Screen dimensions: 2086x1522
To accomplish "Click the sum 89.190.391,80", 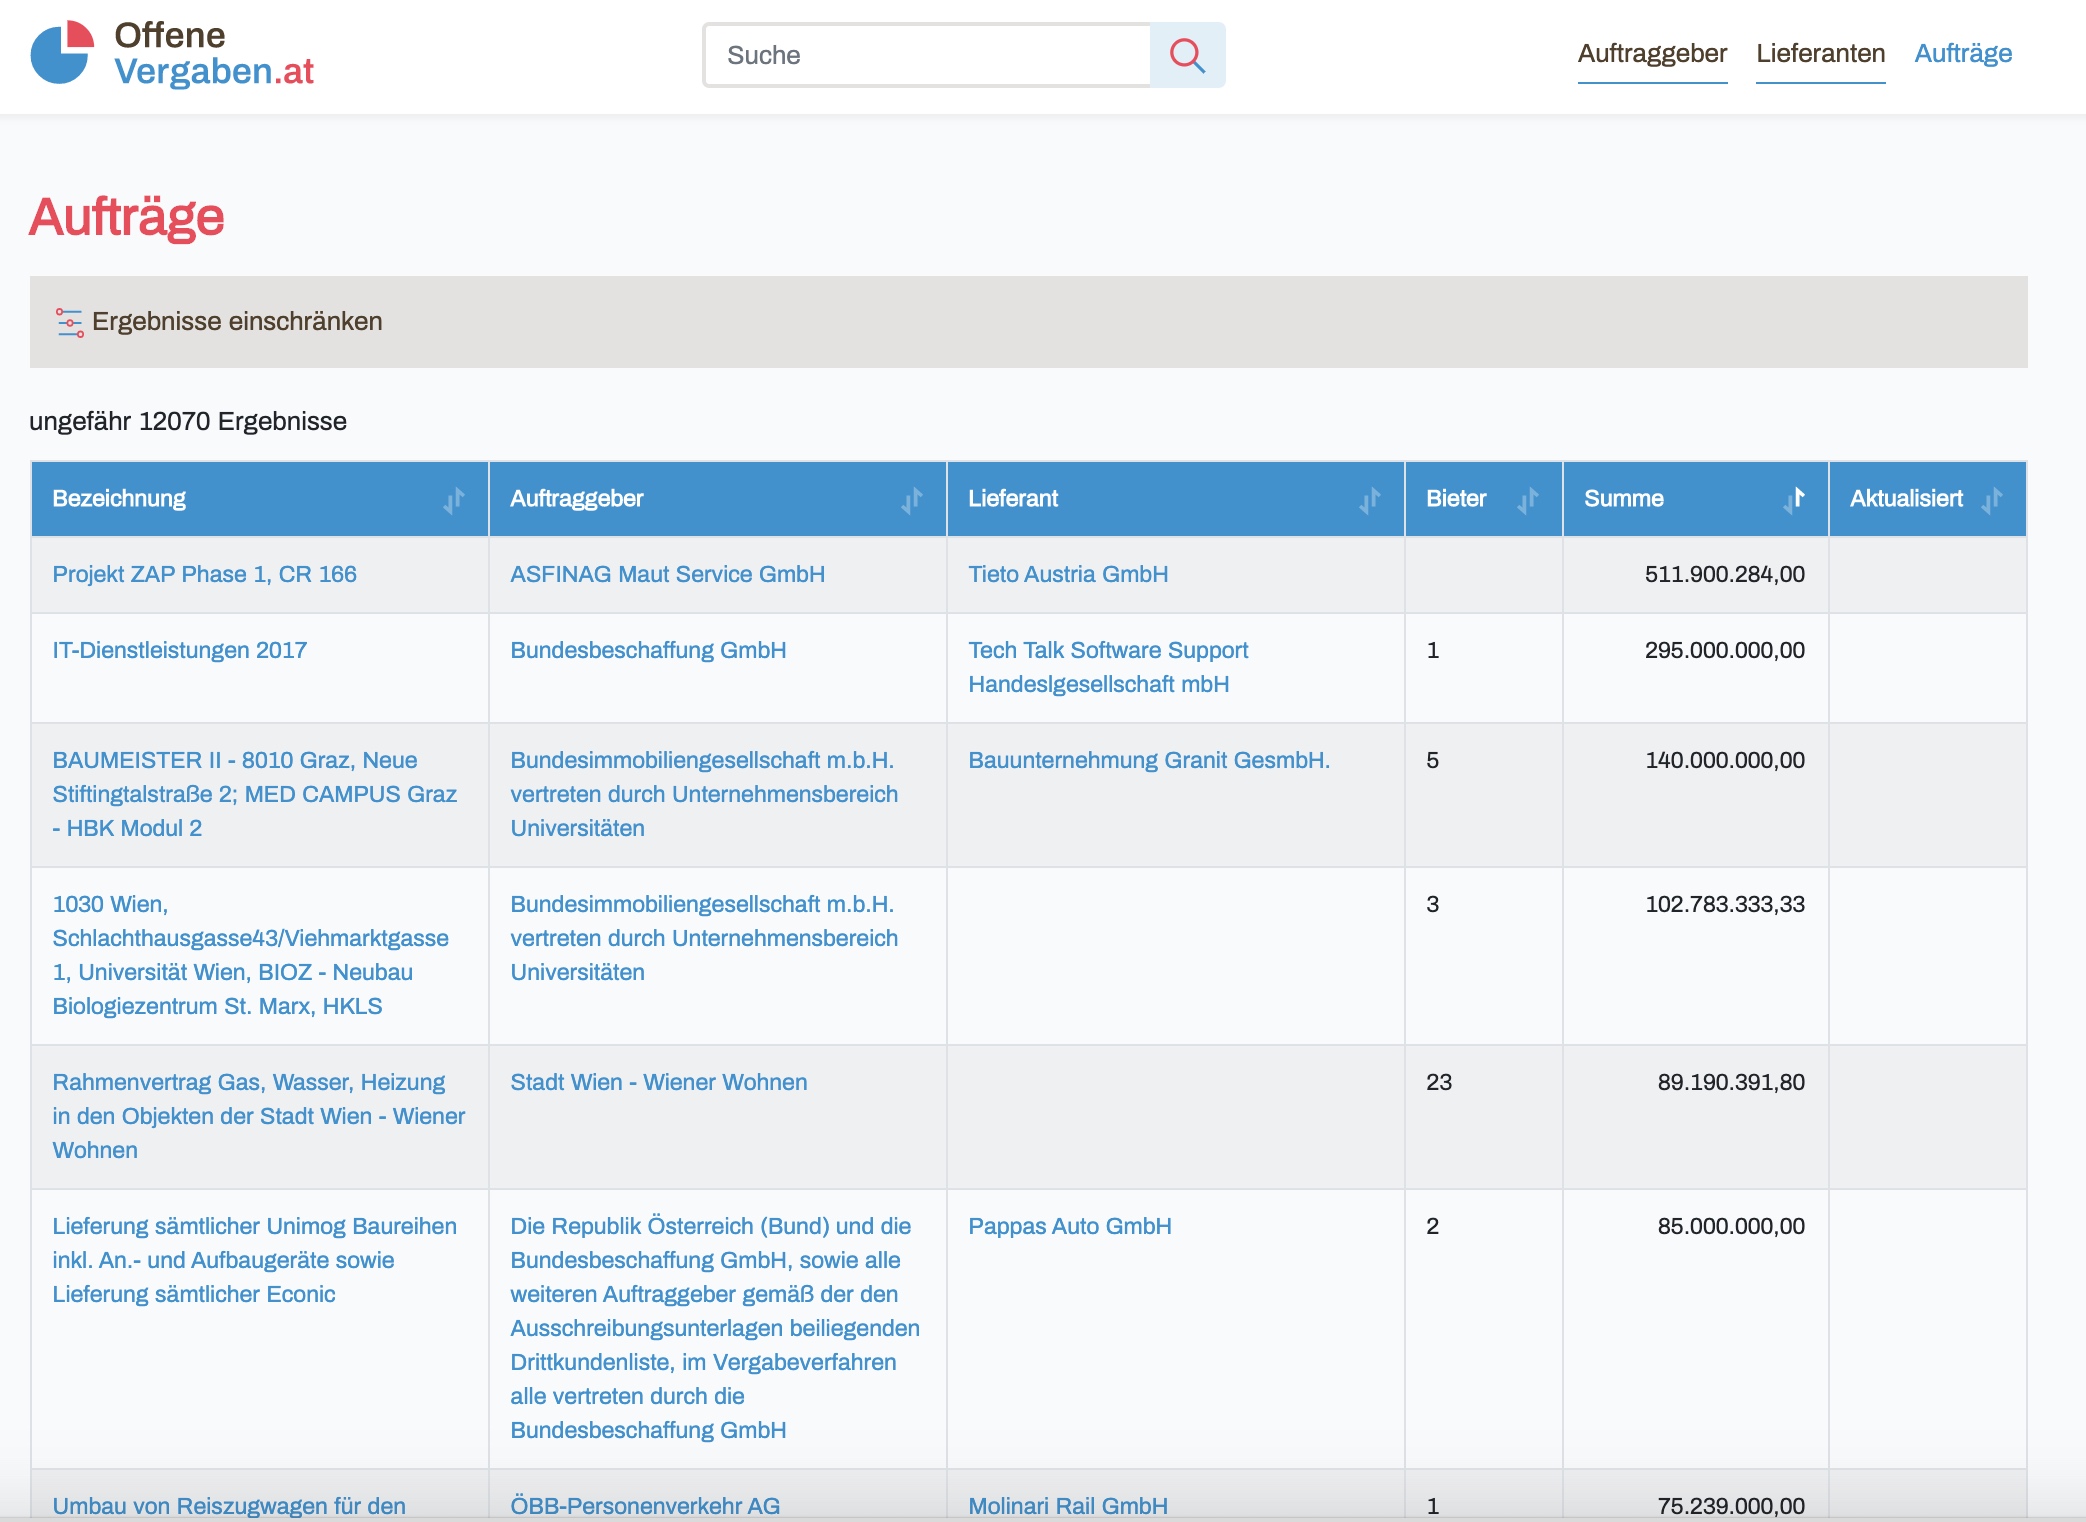I will tap(1731, 1082).
